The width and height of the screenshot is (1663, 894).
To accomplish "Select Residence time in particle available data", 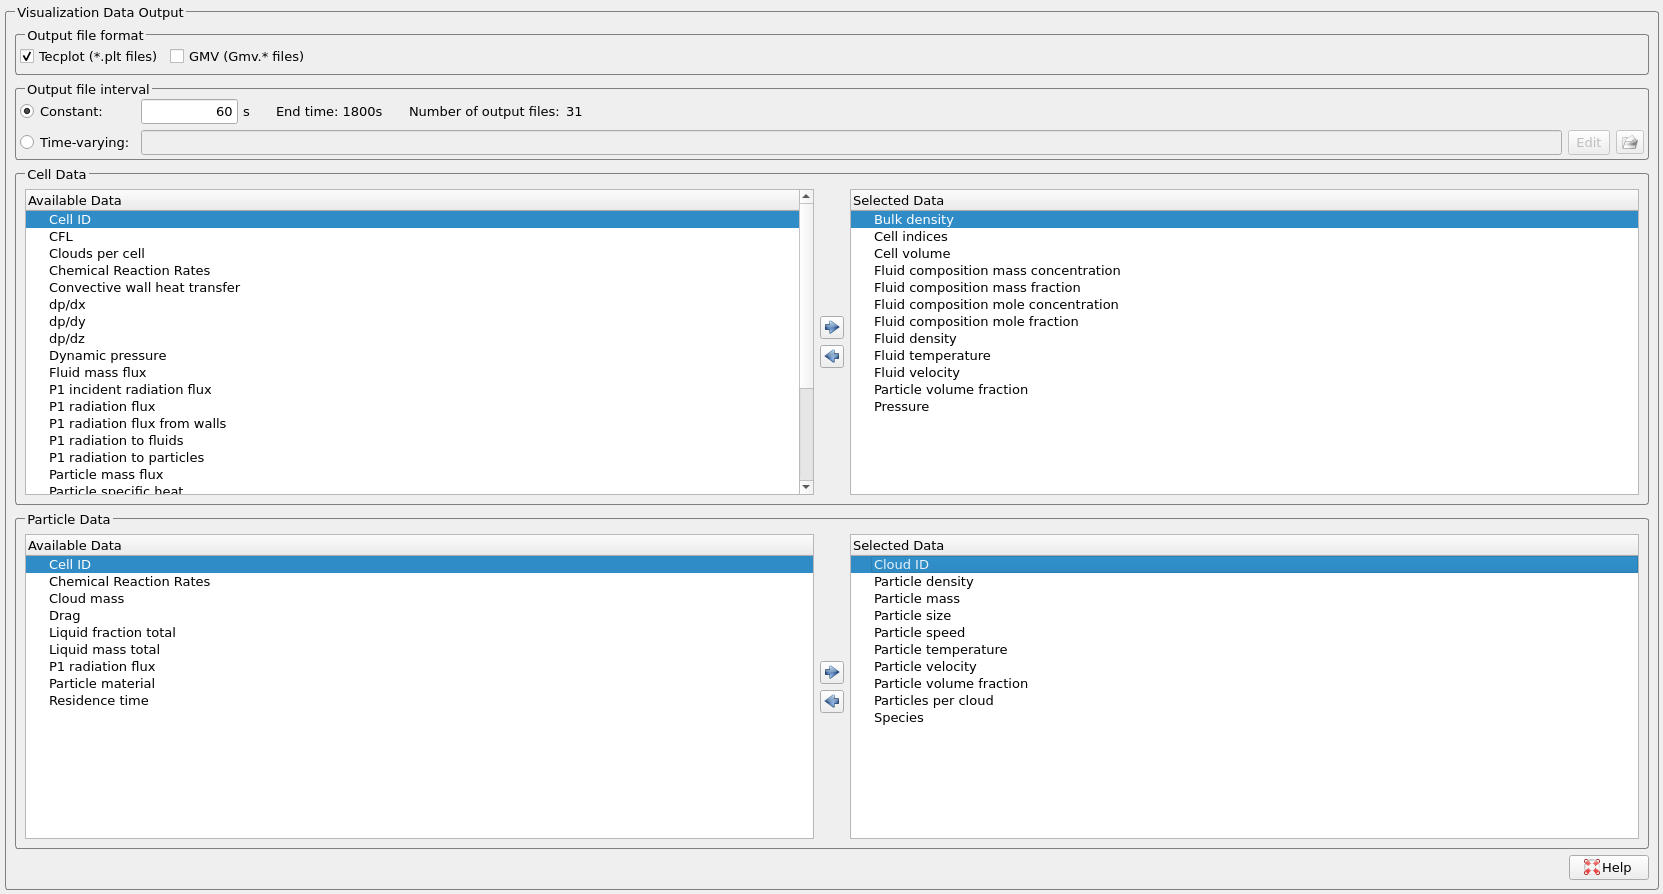I will [98, 701].
